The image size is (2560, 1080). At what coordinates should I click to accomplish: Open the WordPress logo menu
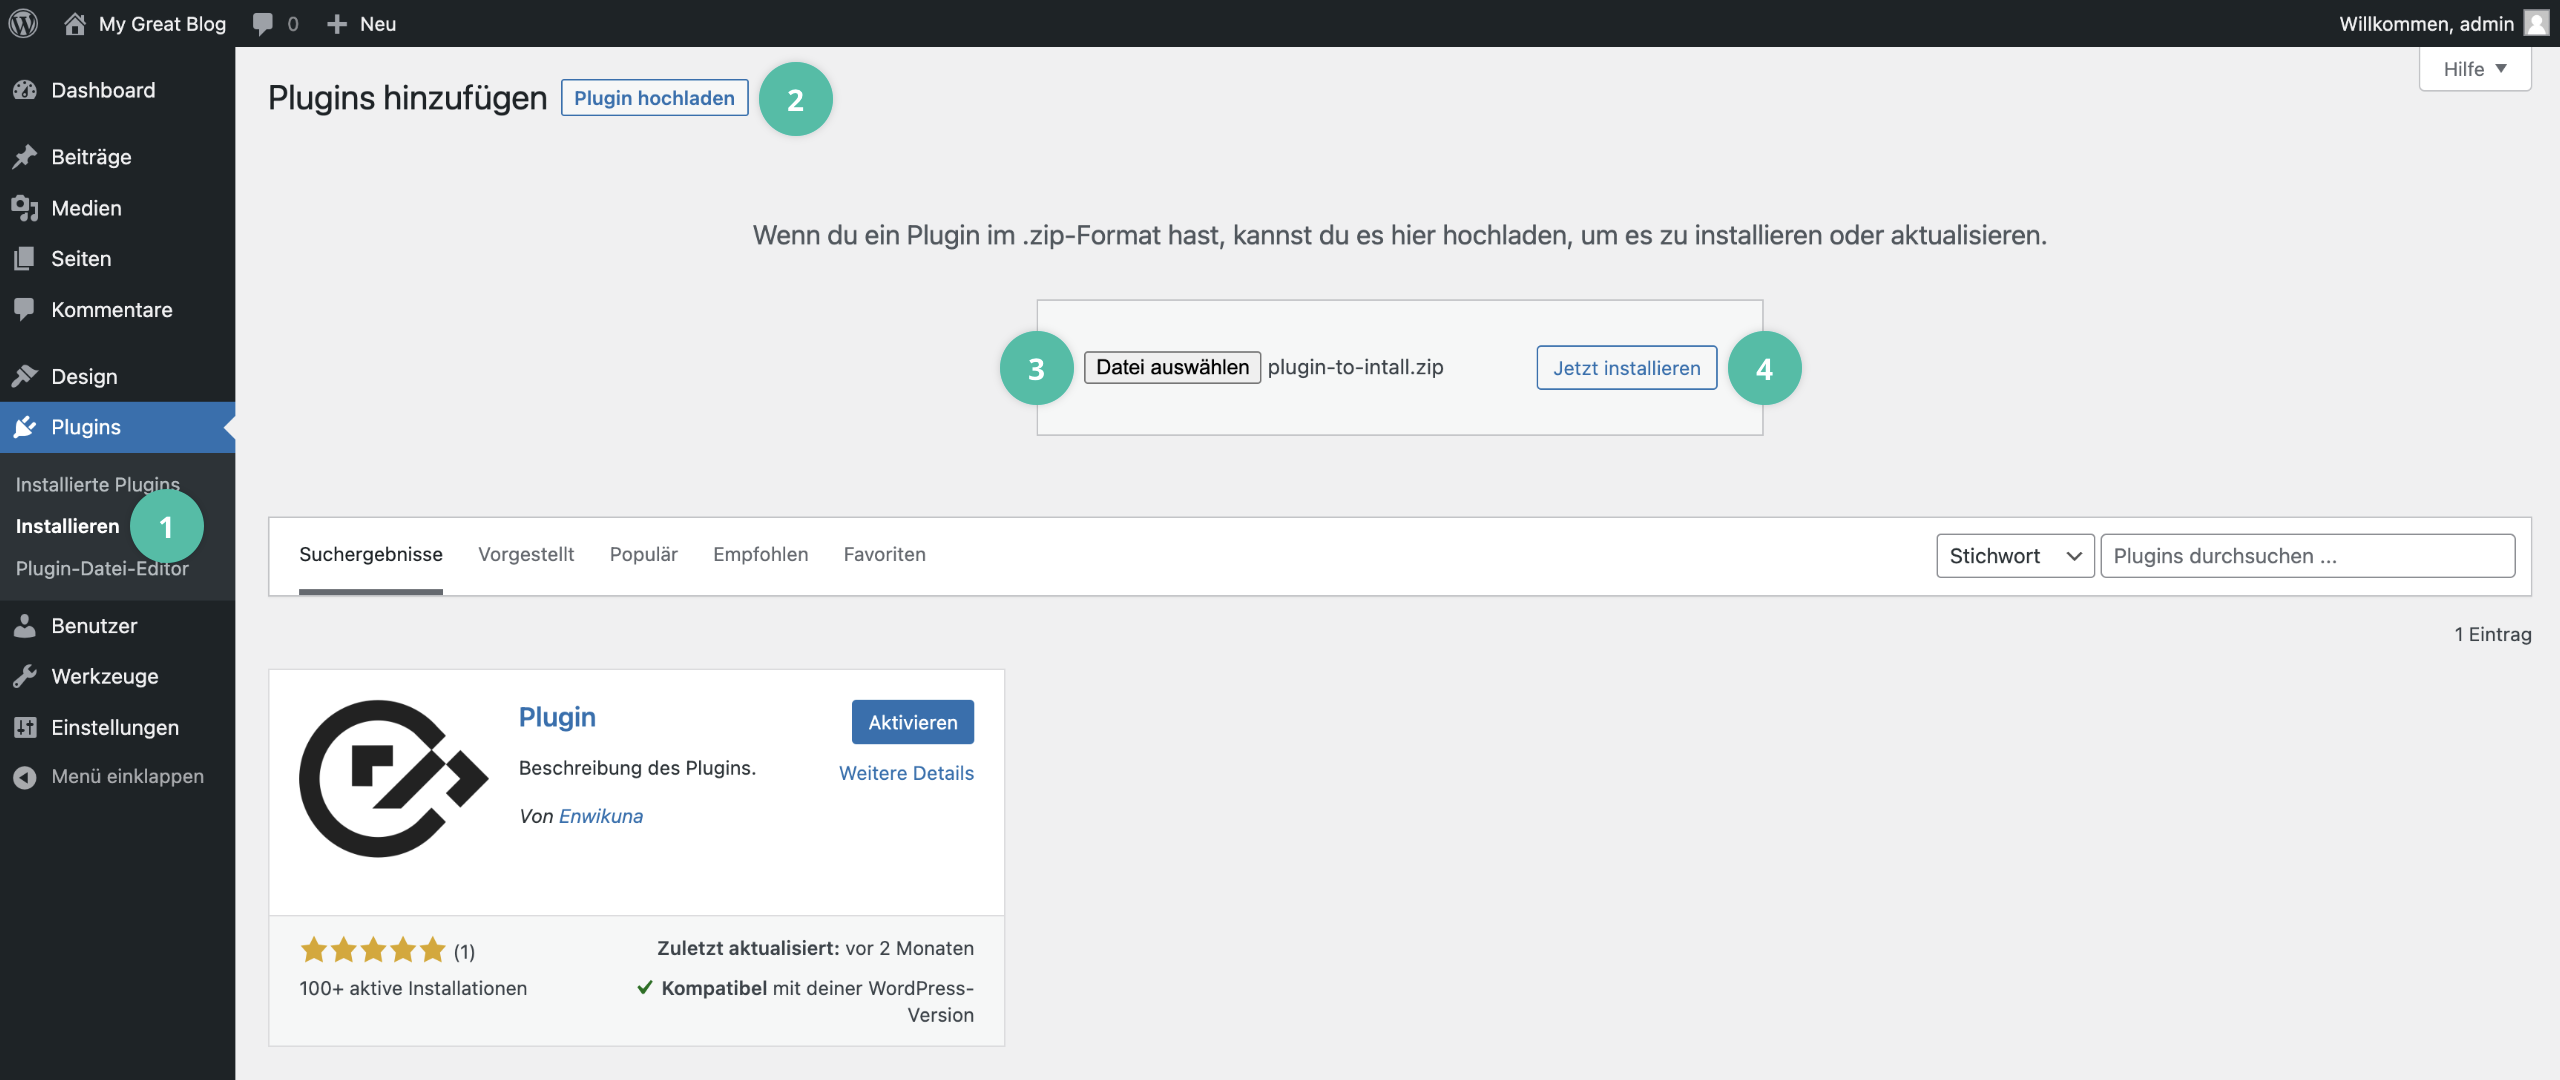23,23
